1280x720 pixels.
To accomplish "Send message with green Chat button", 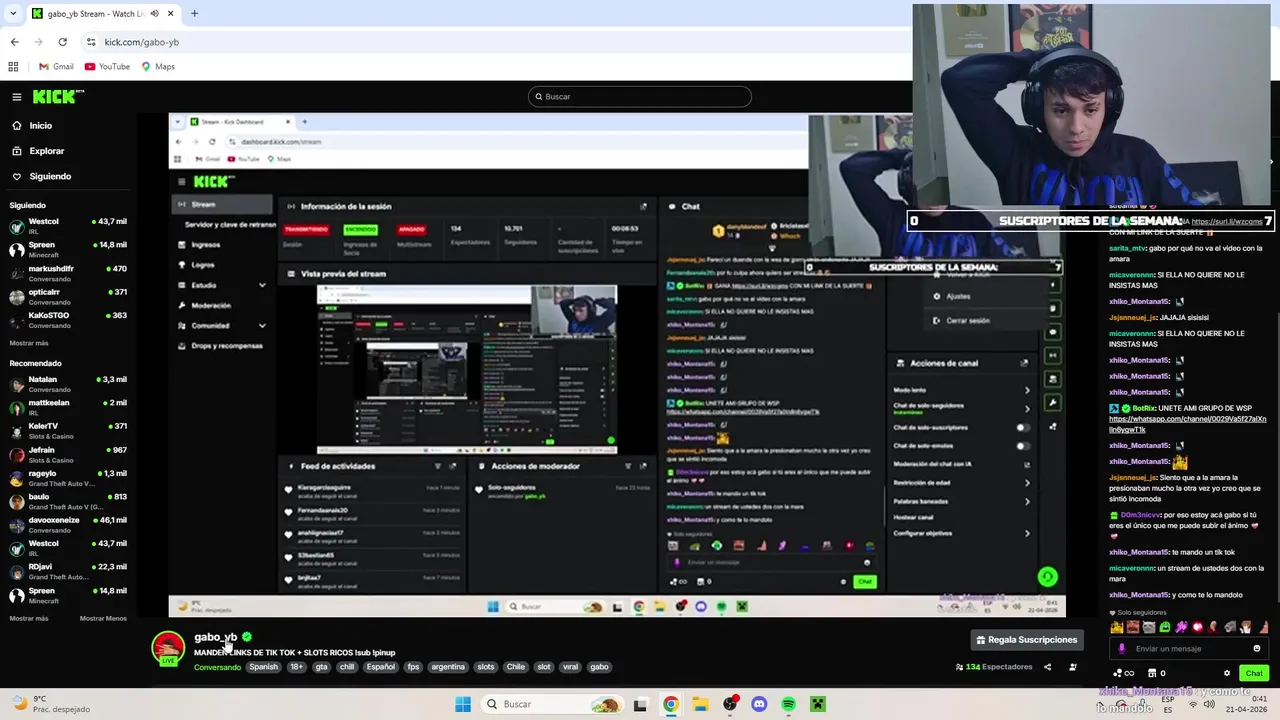I will coord(1254,673).
